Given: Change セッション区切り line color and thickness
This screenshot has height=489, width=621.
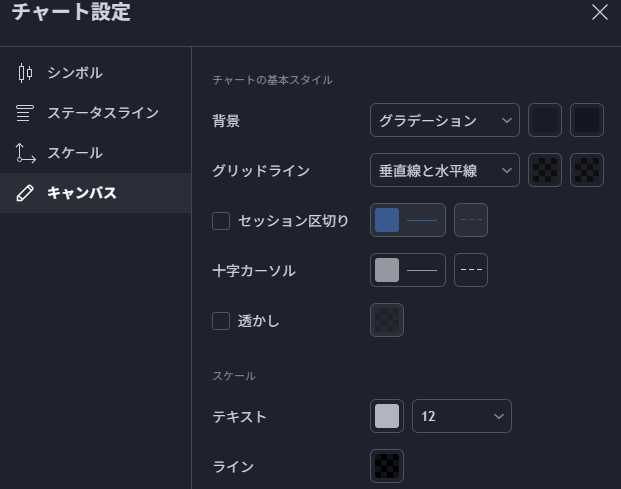Looking at the screenshot, I should tap(408, 220).
